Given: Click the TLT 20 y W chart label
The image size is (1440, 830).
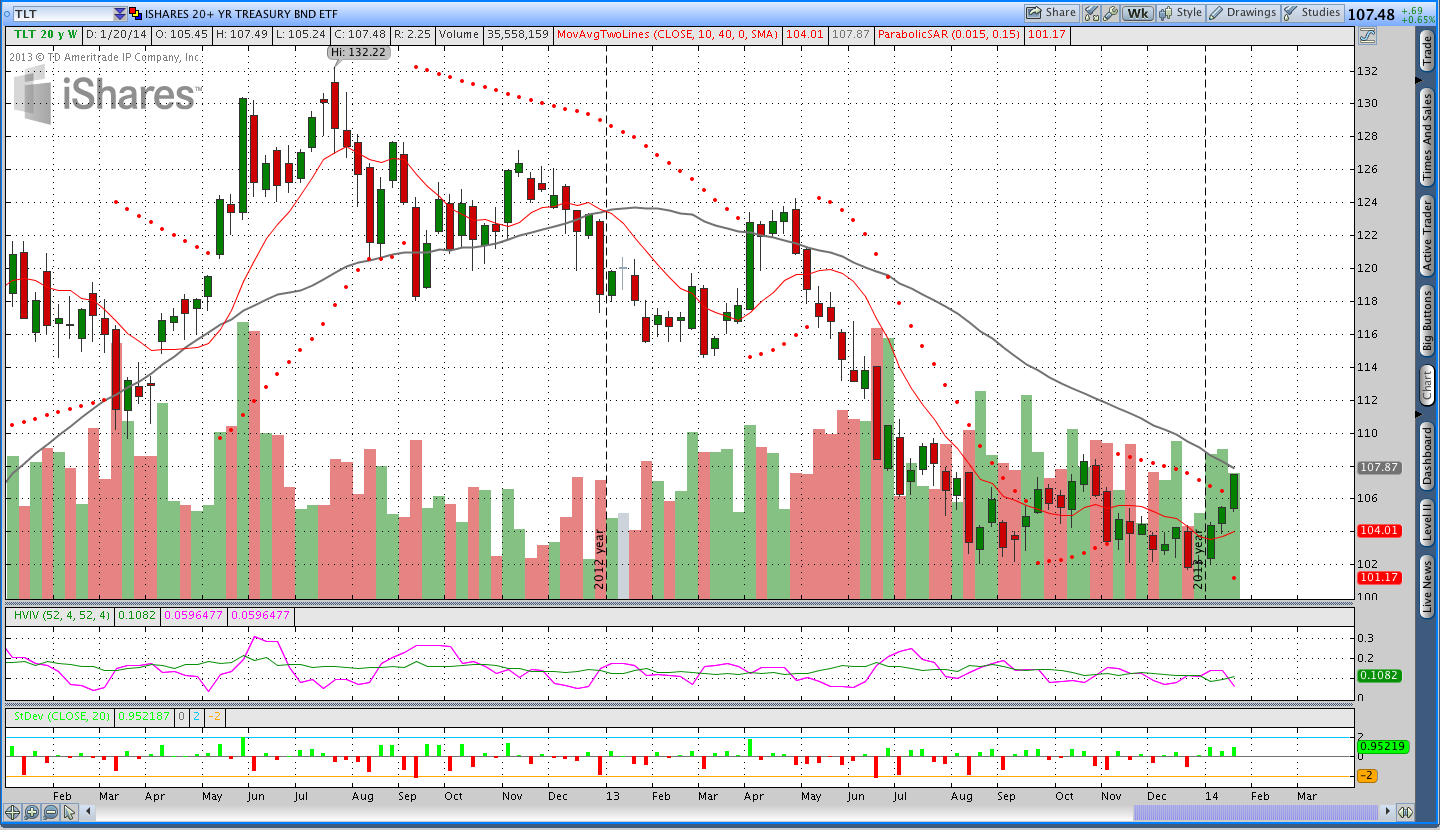Looking at the screenshot, I should pyautogui.click(x=43, y=34).
